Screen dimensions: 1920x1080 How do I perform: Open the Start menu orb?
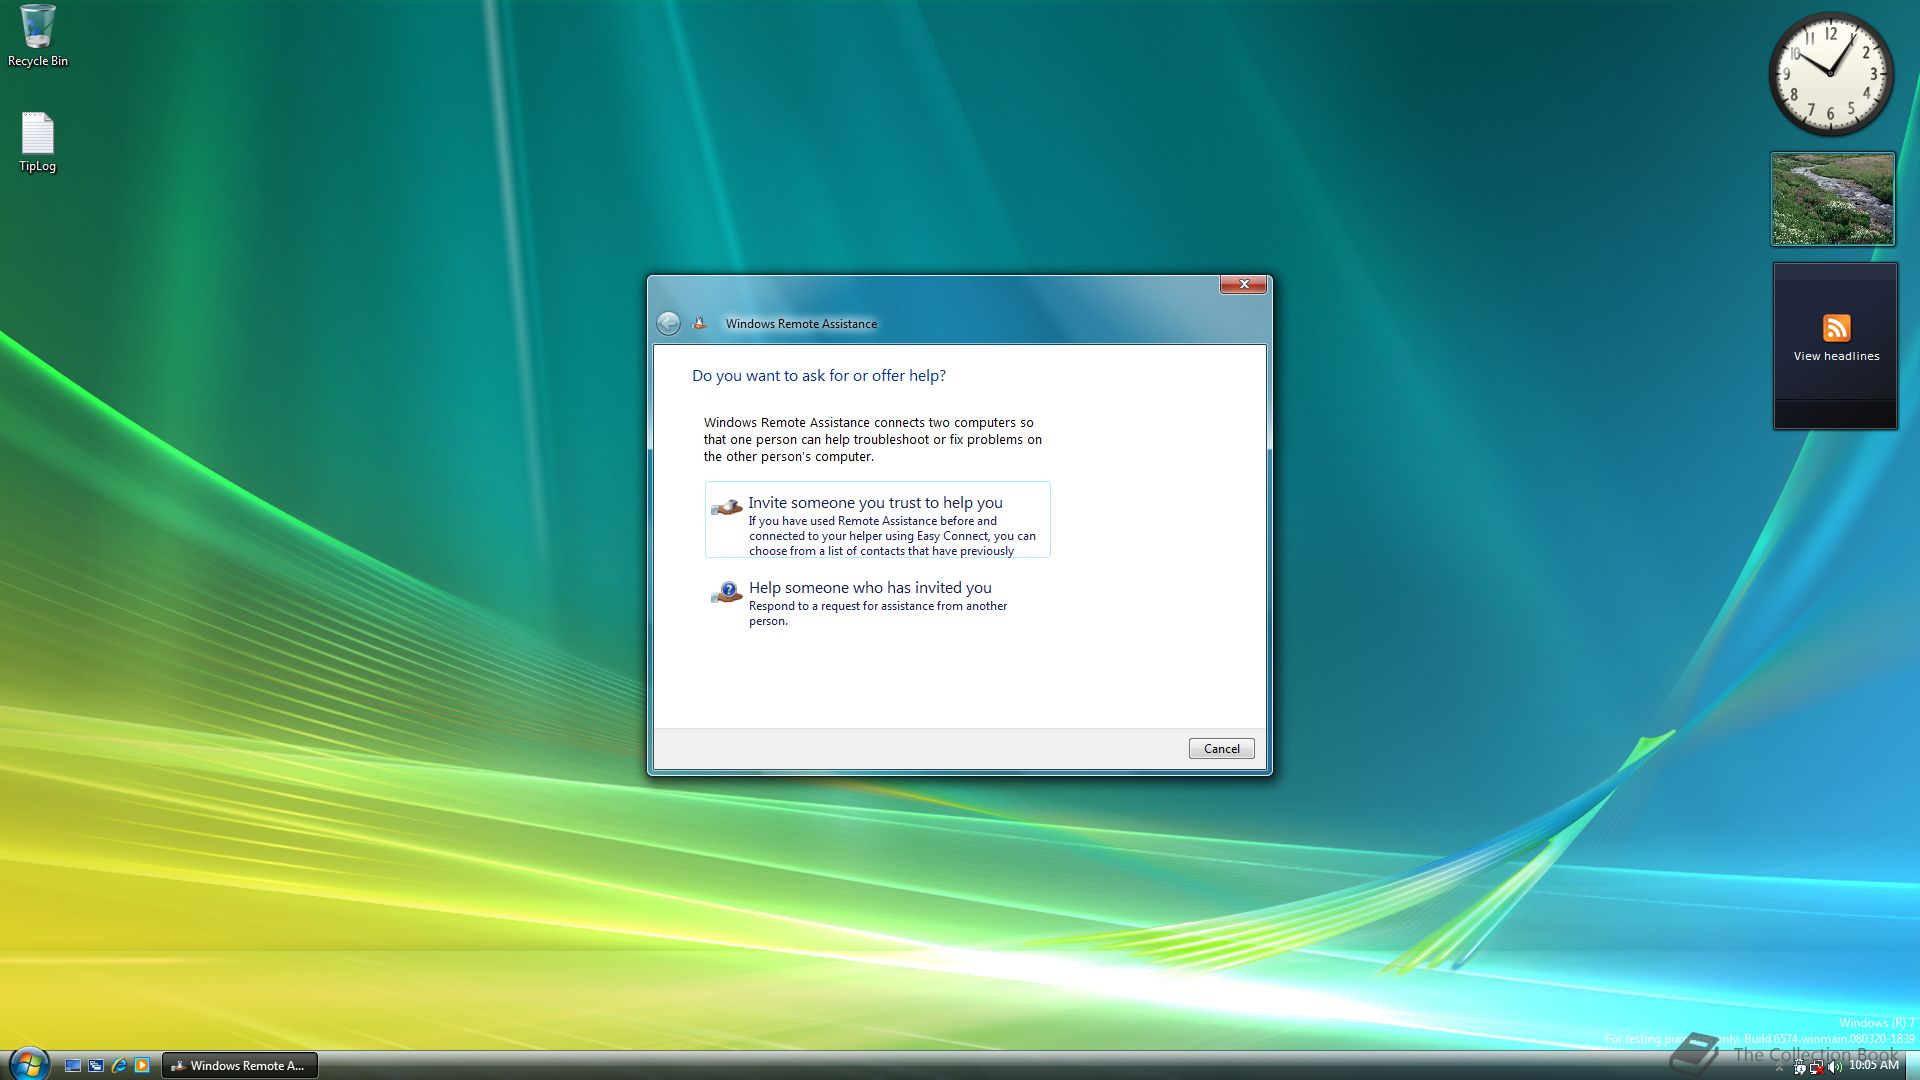click(29, 1064)
